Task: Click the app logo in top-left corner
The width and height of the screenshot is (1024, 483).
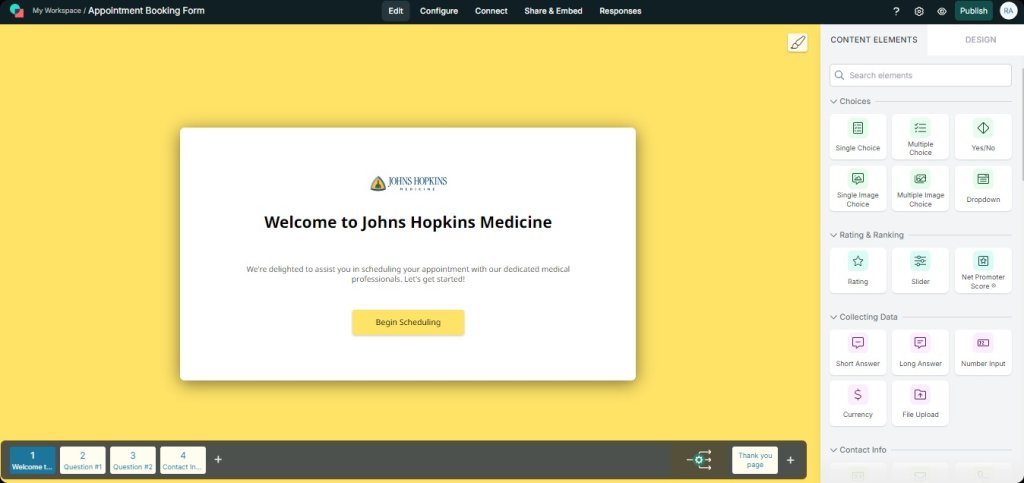Action: pyautogui.click(x=16, y=10)
